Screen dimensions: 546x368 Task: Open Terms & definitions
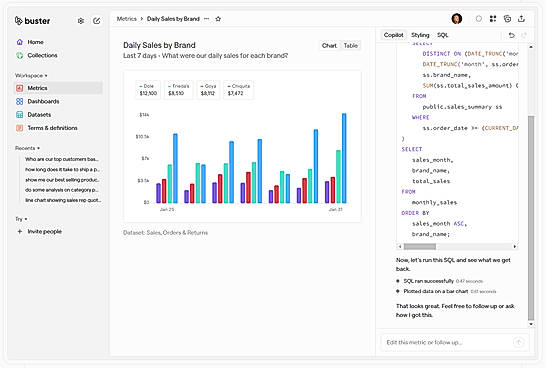[x=52, y=128]
